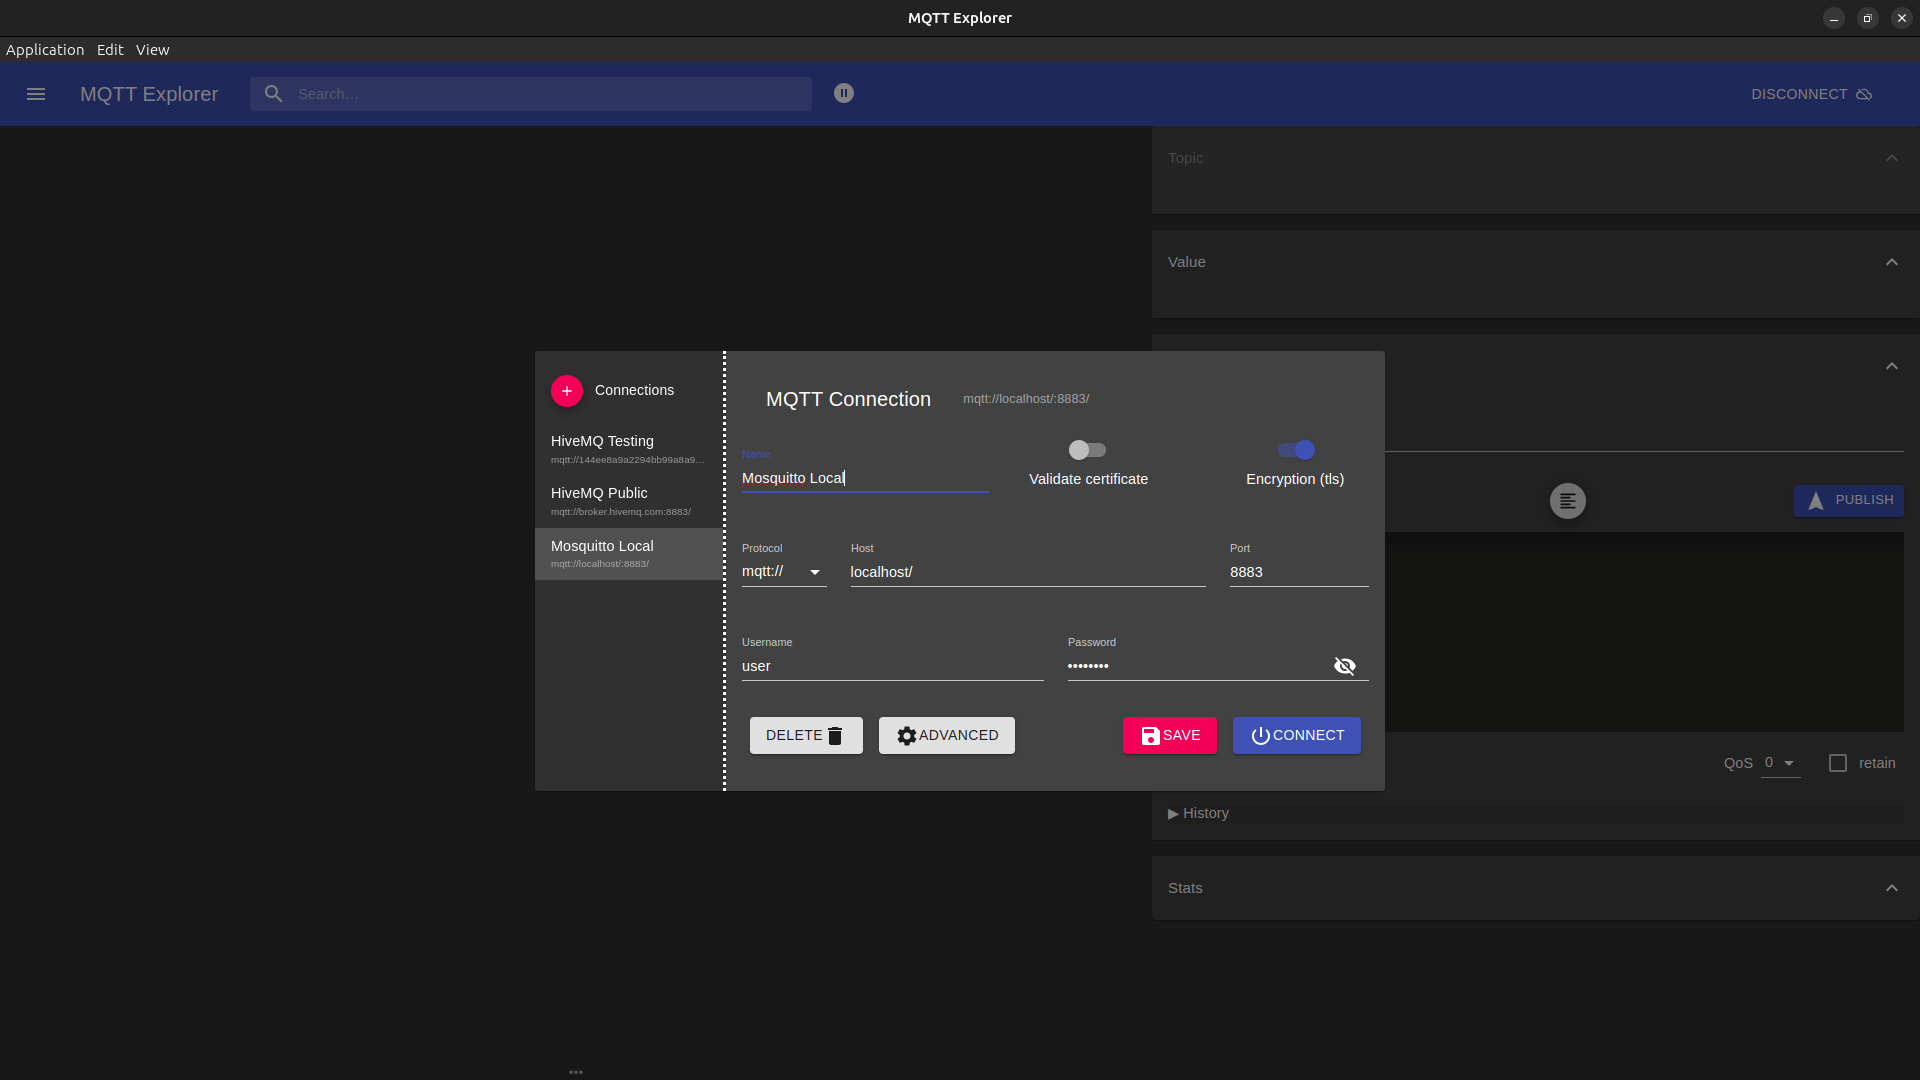Click the pause updates icon
The height and width of the screenshot is (1080, 1920).
[x=844, y=93]
